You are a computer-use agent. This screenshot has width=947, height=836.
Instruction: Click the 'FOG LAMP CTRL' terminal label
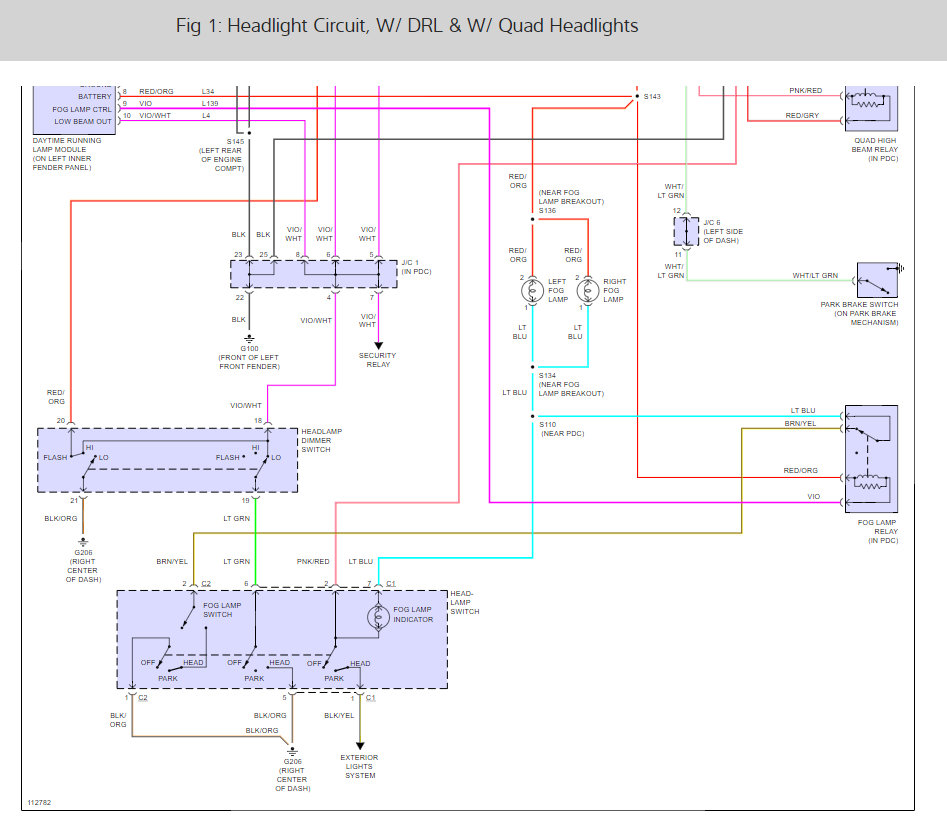pos(82,109)
